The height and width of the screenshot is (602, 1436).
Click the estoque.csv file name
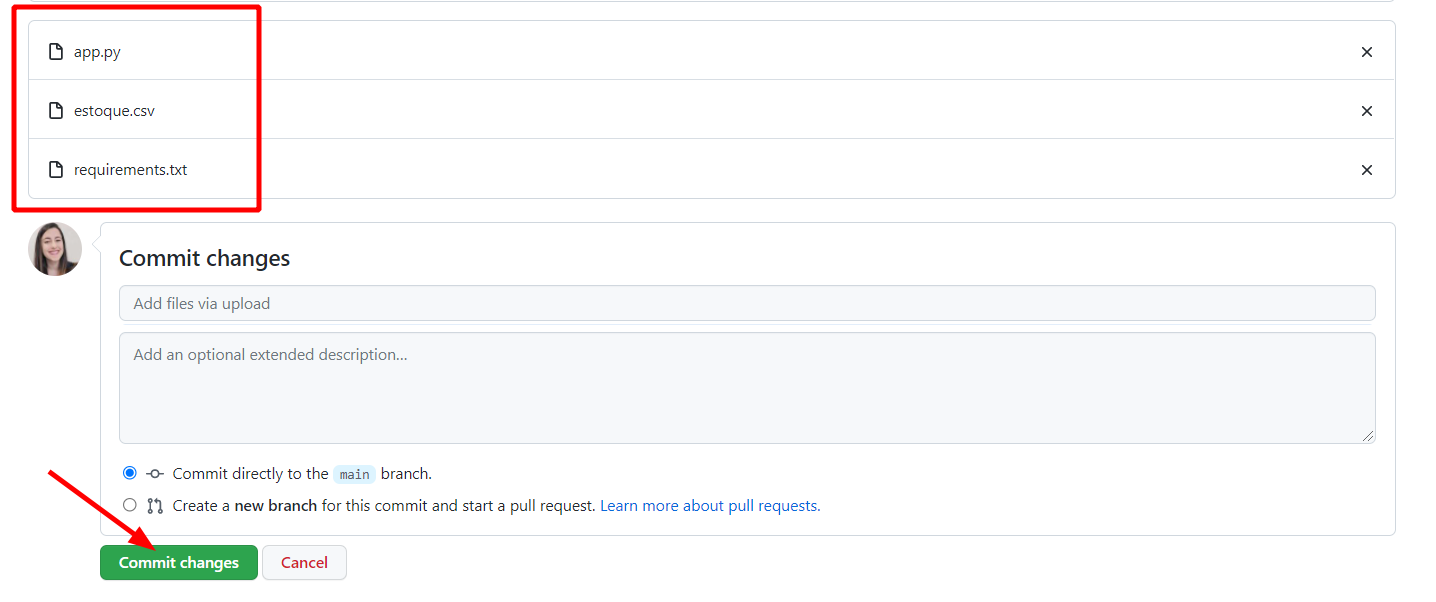pos(114,111)
